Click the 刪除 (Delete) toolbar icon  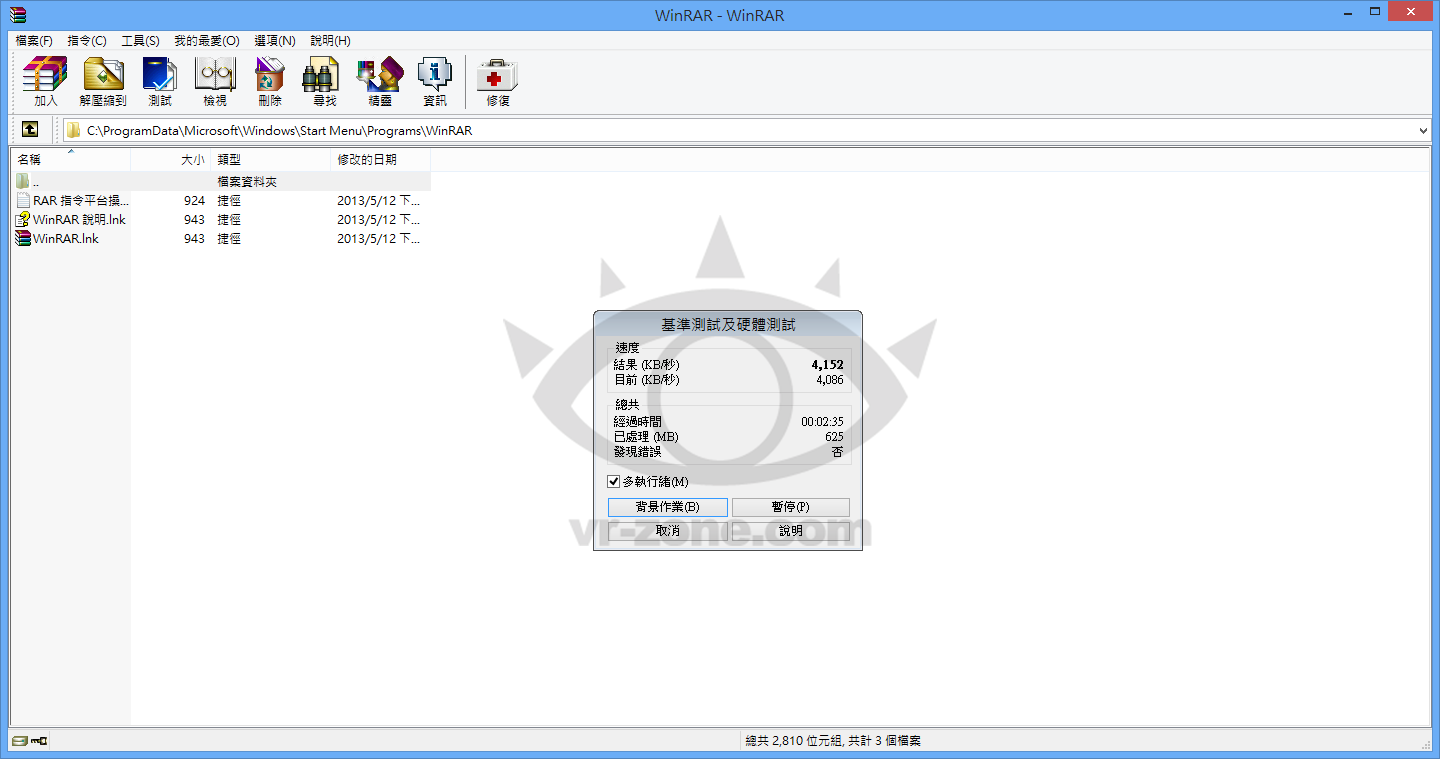pos(270,82)
